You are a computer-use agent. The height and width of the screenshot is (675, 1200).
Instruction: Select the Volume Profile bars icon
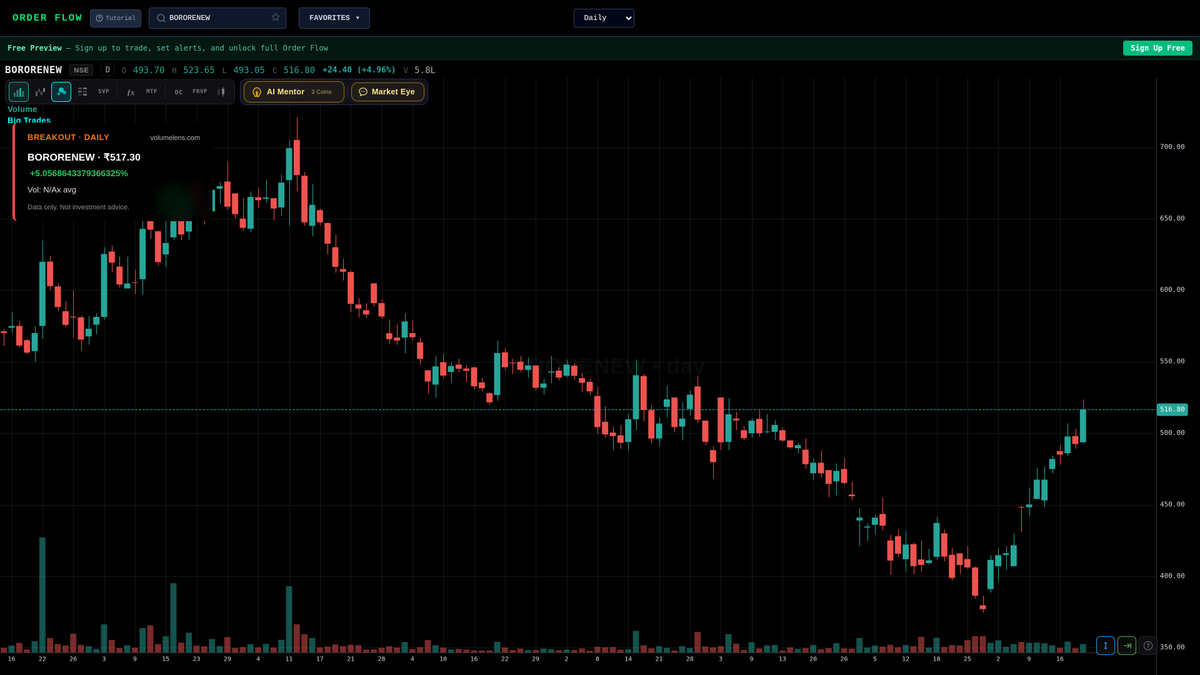click(18, 91)
